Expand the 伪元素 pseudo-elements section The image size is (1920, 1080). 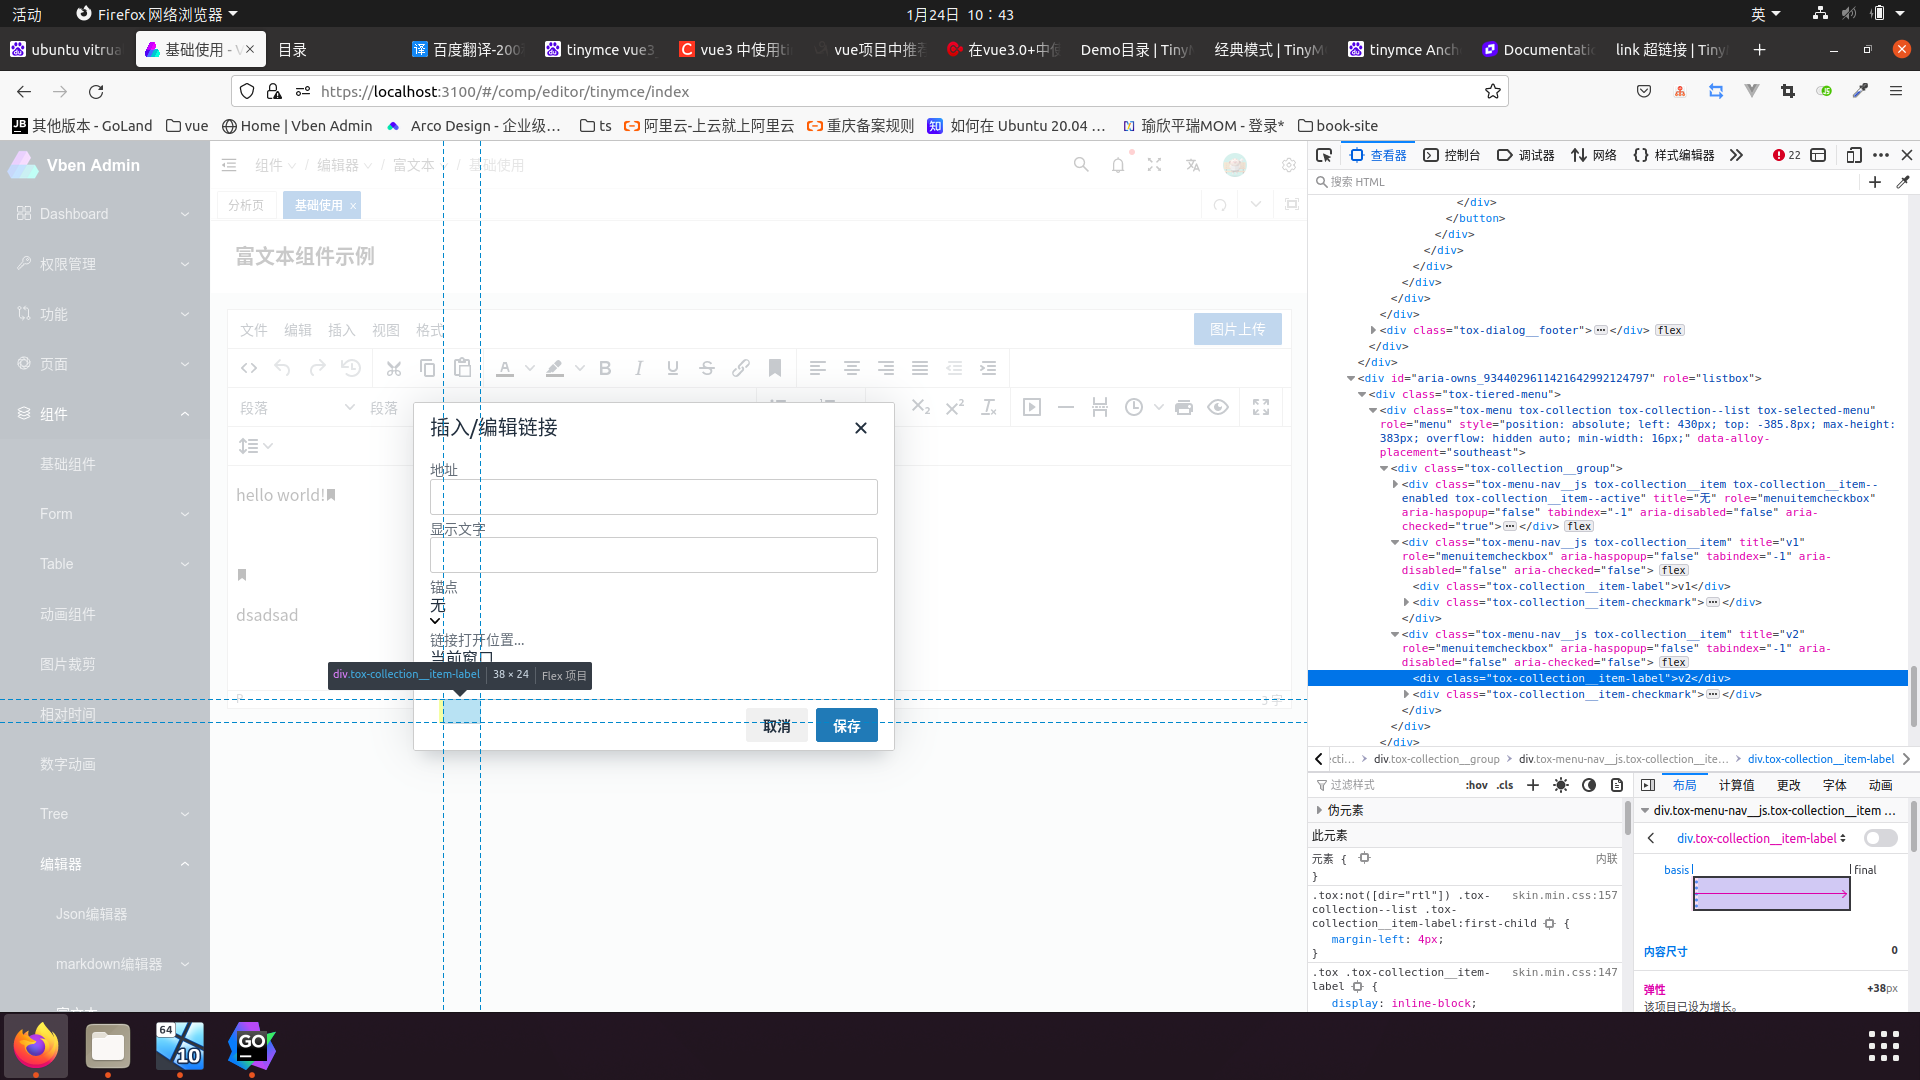pyautogui.click(x=1319, y=810)
